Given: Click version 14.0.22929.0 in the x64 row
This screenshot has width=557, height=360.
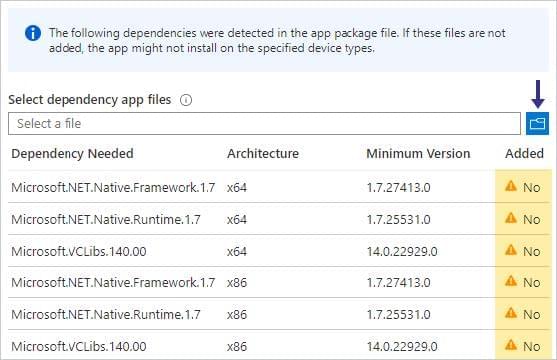Looking at the screenshot, I should tap(402, 251).
